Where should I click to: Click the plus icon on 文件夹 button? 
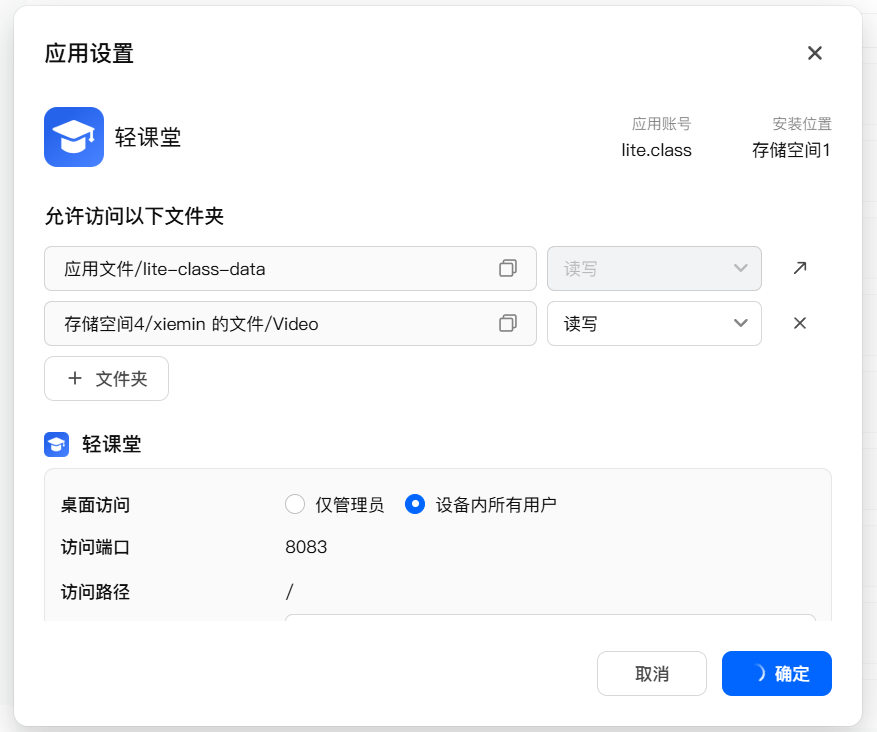click(74, 379)
